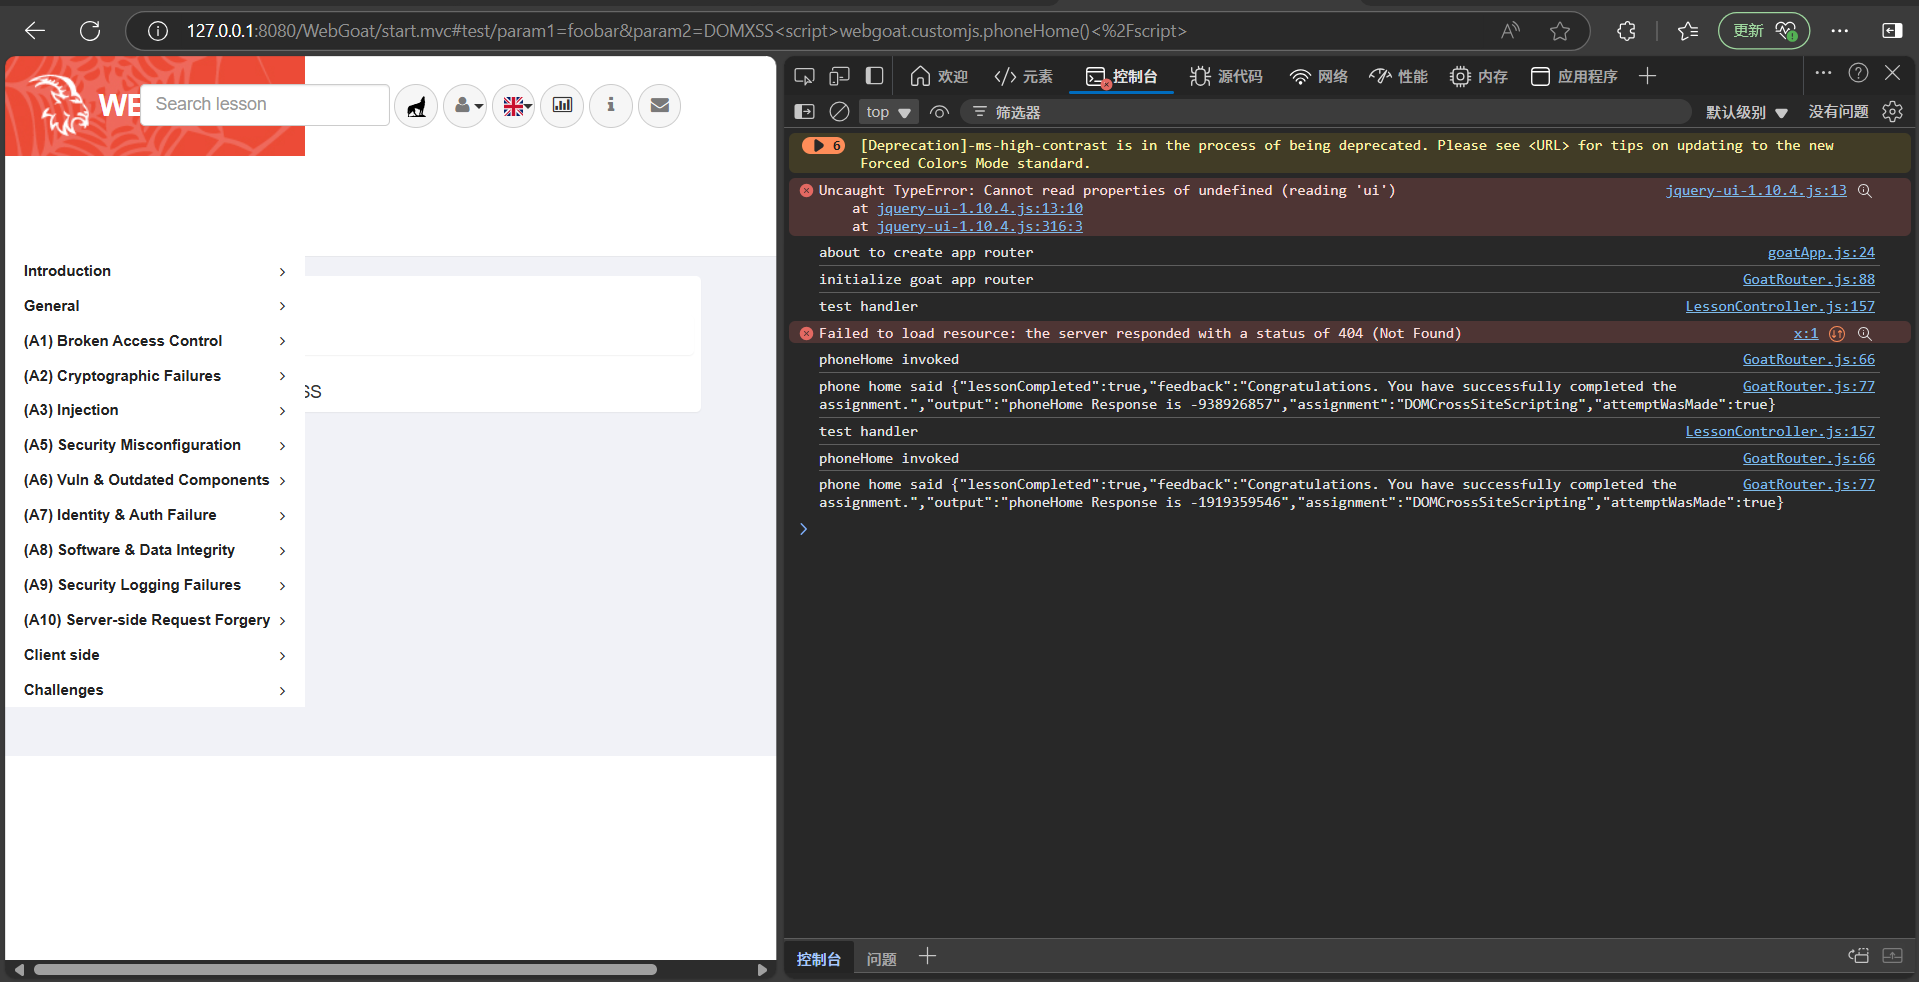The image size is (1919, 982).
Task: Toggle DevTools device emulation icon
Action: point(840,76)
